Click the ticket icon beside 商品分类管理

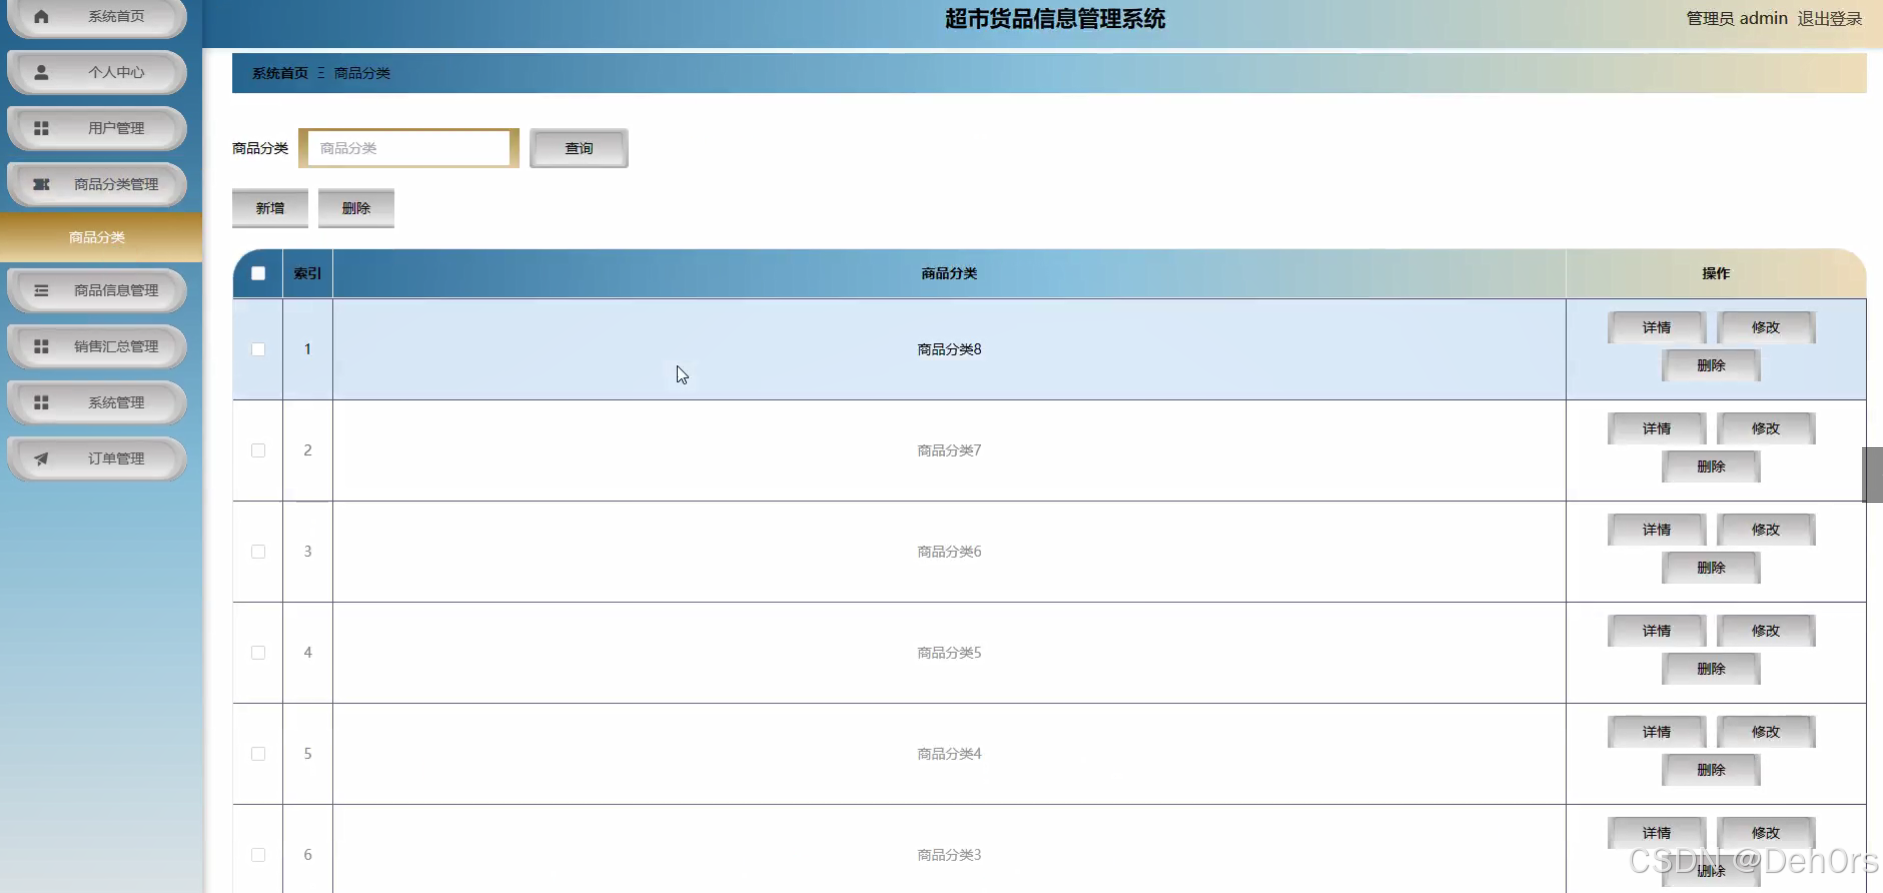41,184
